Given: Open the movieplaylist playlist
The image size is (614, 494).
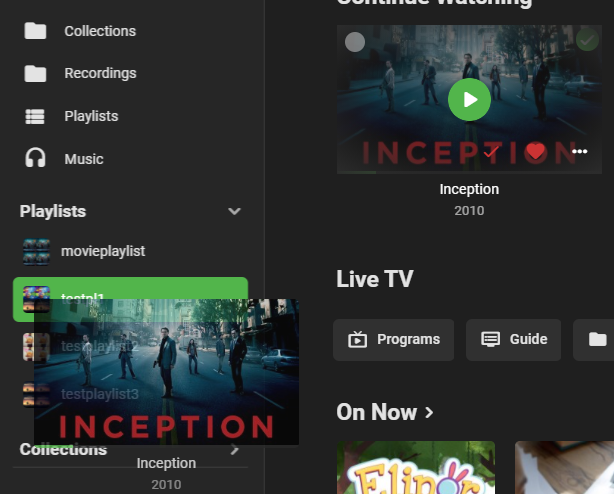Looking at the screenshot, I should tap(130, 251).
